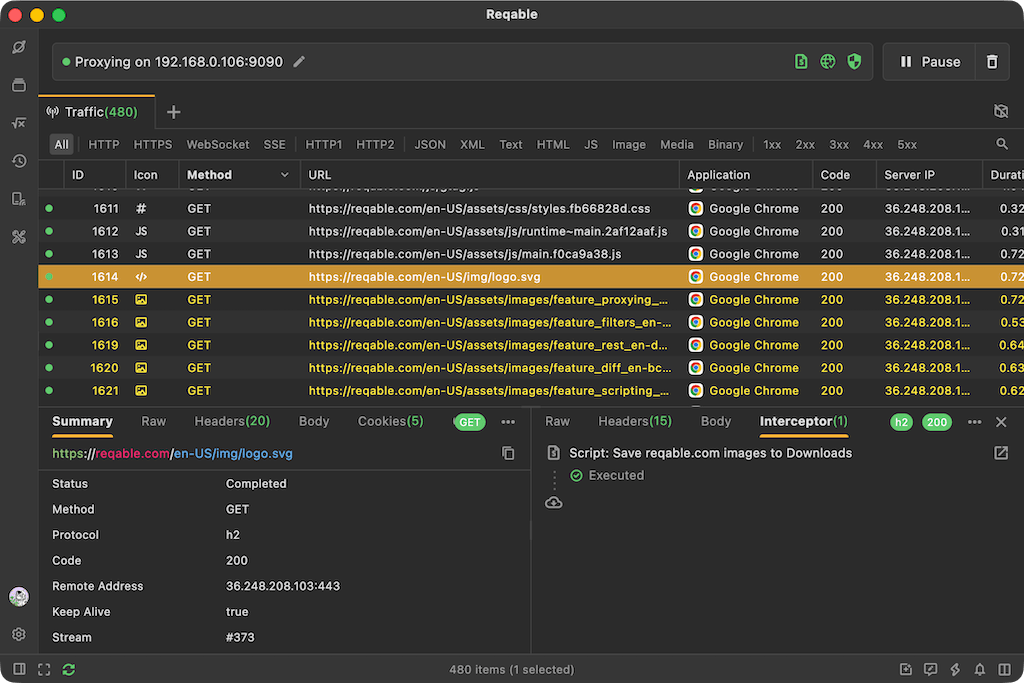Copy the request URL with copy icon
This screenshot has width=1024, height=683.
508,453
